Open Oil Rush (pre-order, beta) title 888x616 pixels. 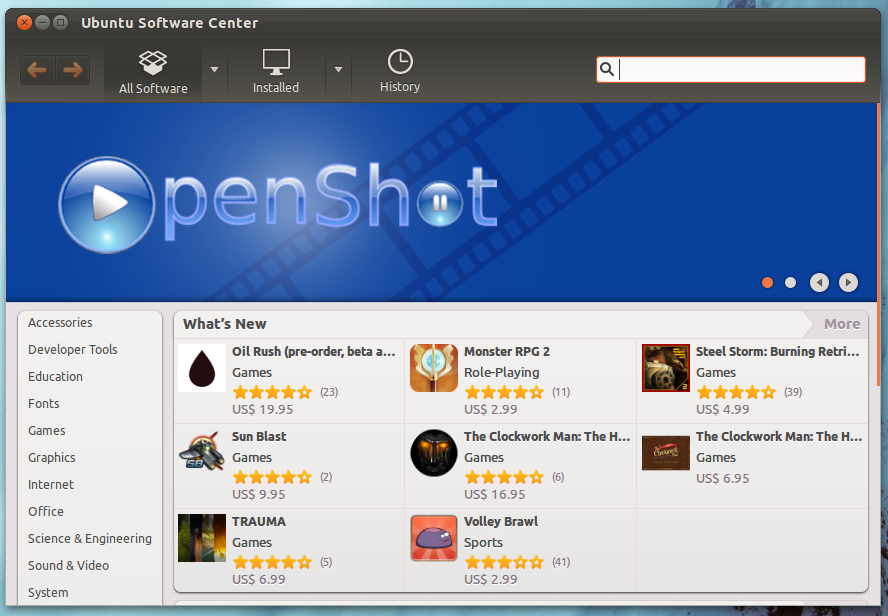313,352
